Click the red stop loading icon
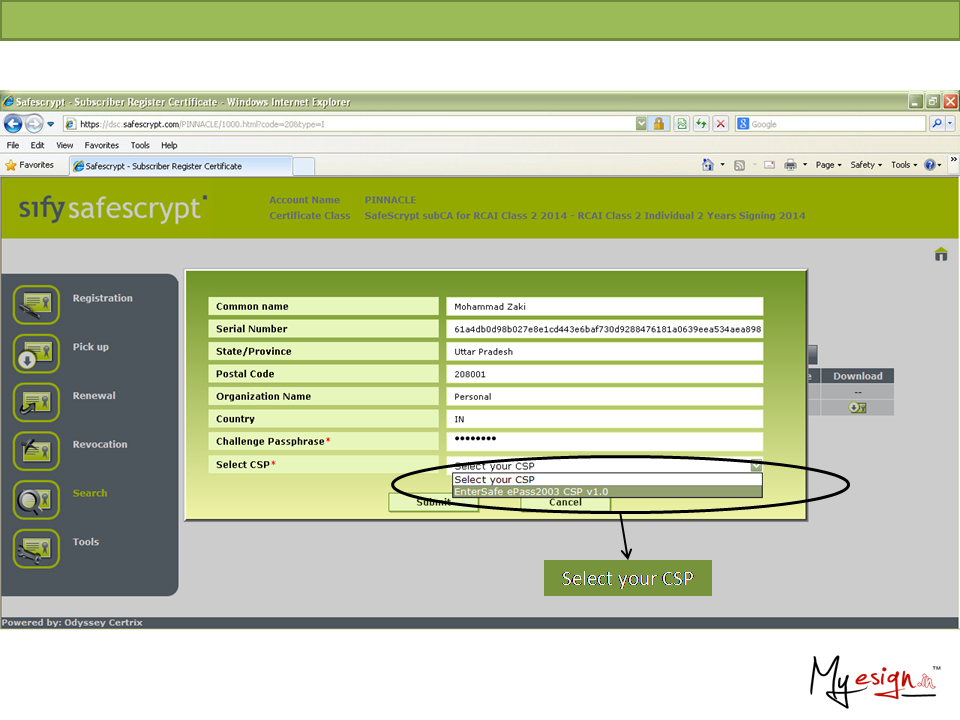The width and height of the screenshot is (960, 720). coord(720,124)
